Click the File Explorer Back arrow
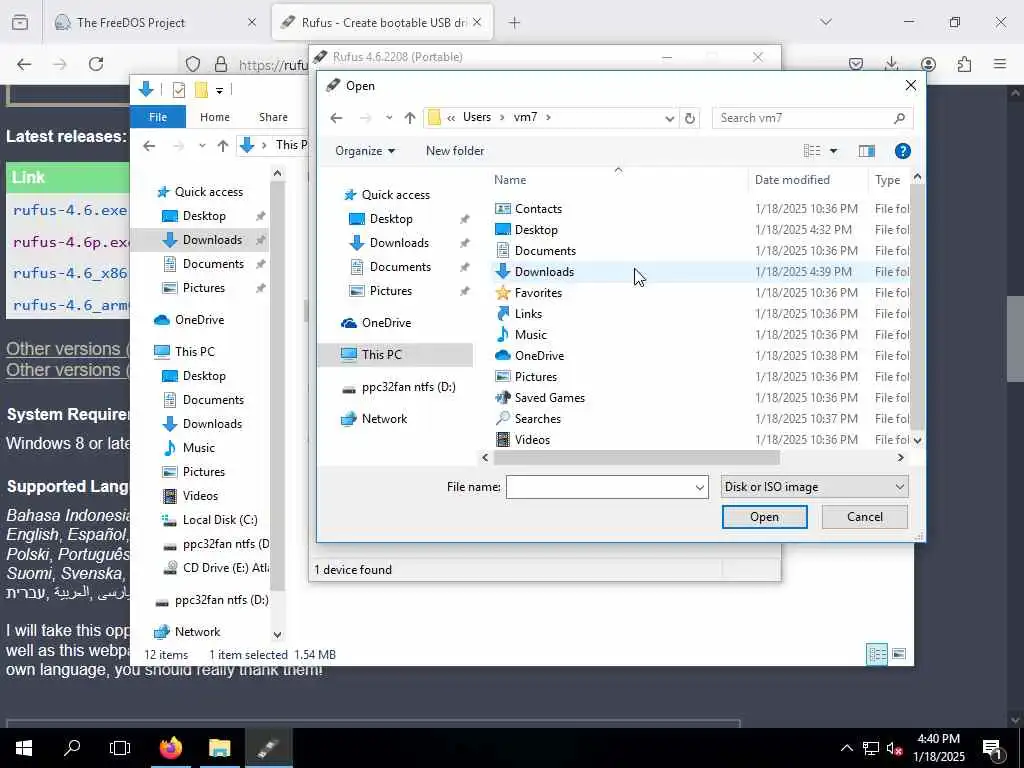The height and width of the screenshot is (768, 1024). [x=149, y=146]
